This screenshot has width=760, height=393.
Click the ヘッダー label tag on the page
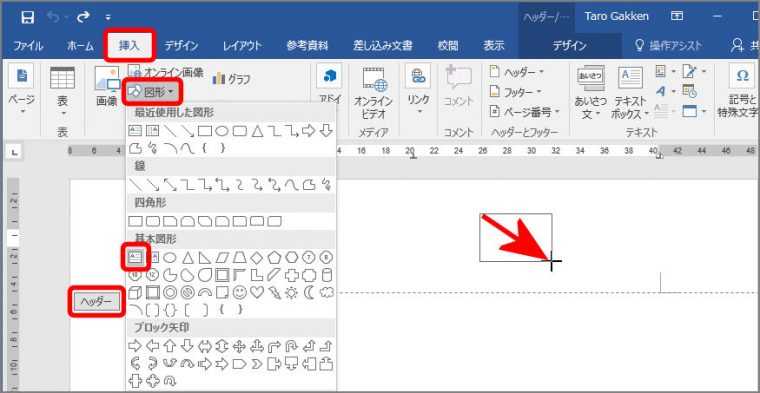tap(96, 301)
